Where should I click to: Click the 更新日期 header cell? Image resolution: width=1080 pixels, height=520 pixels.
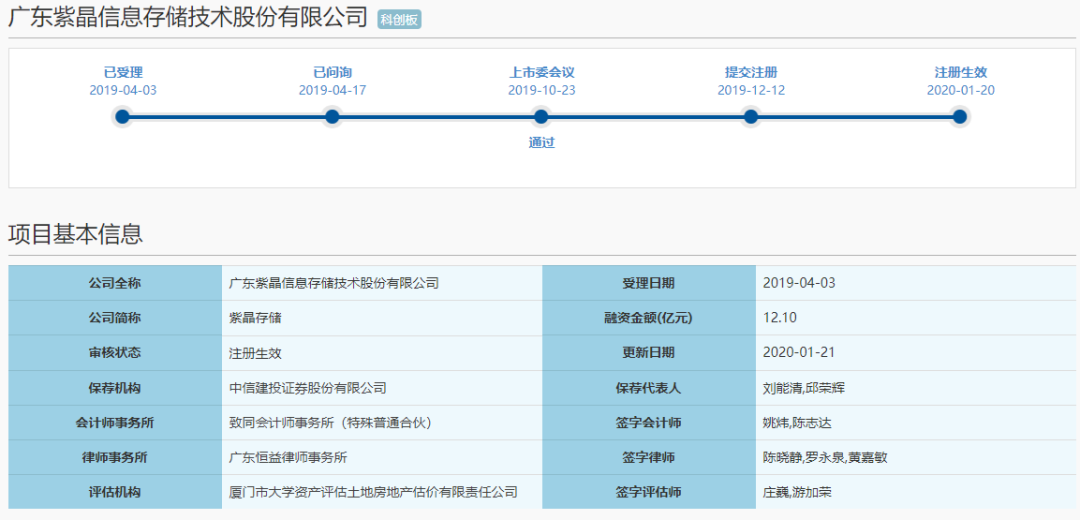[x=650, y=353]
